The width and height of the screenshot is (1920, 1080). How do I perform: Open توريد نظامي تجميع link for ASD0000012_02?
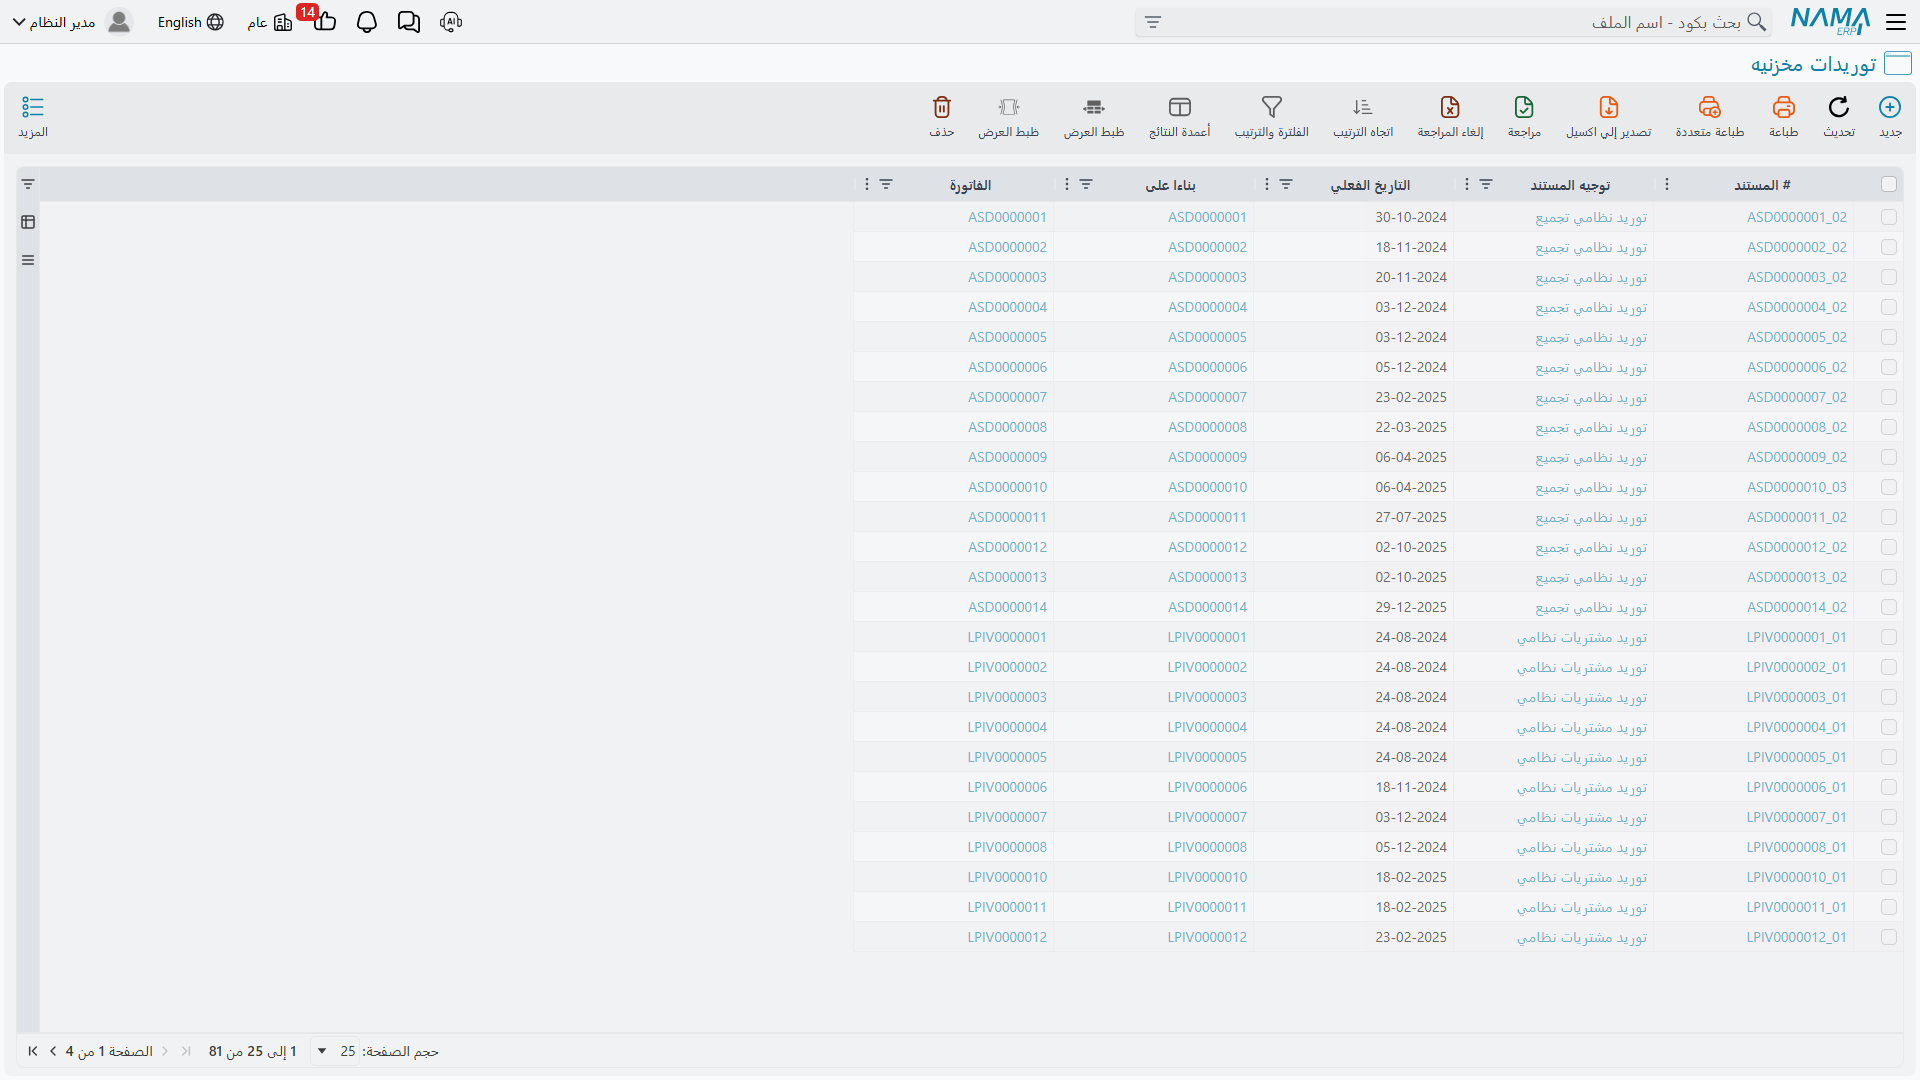(x=1591, y=547)
